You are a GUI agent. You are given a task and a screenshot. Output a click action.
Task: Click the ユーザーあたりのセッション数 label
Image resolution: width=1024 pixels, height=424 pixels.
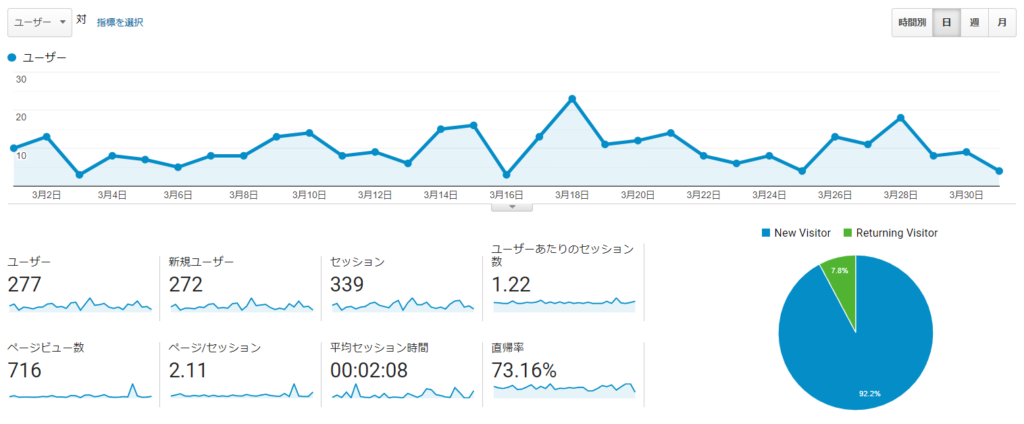(563, 255)
